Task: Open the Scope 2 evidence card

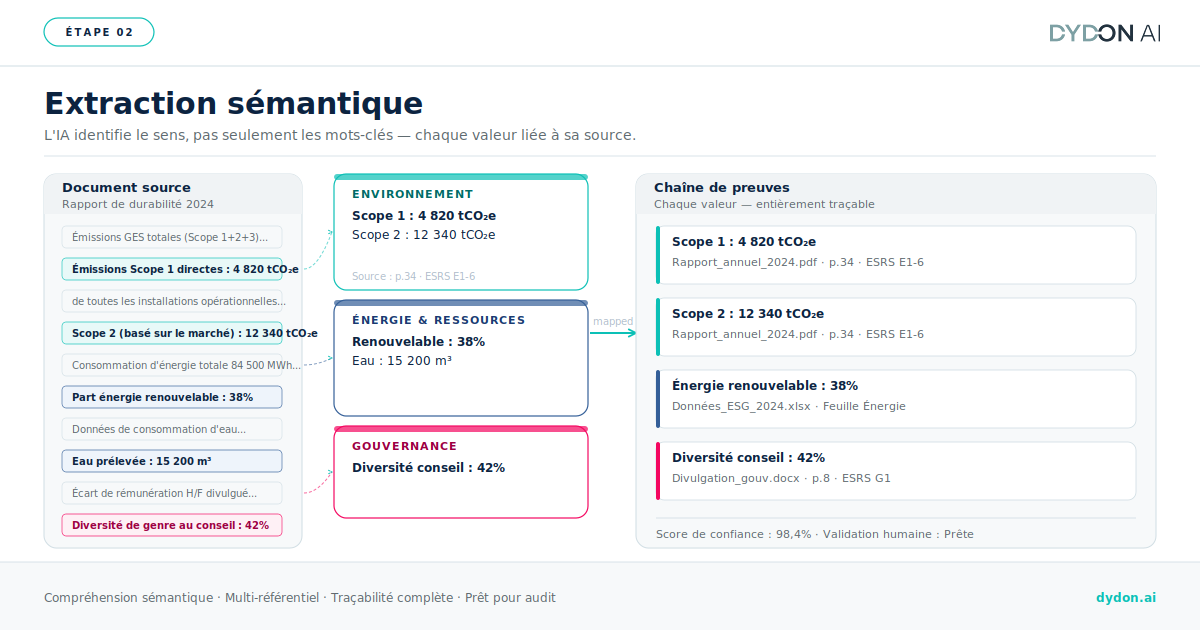Action: [896, 326]
